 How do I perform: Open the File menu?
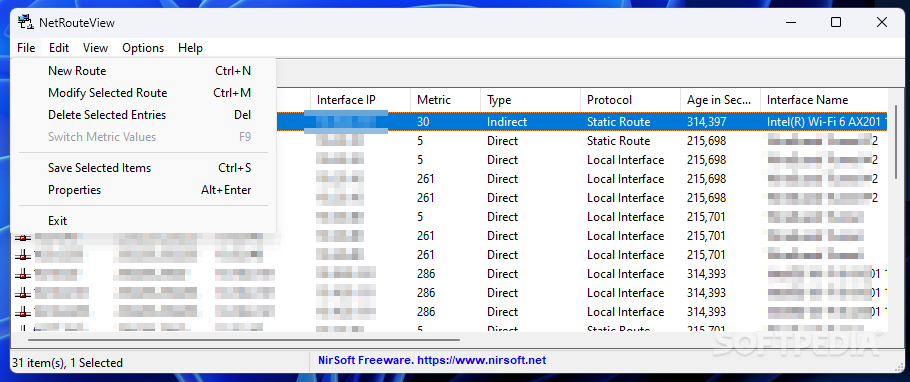[x=26, y=48]
